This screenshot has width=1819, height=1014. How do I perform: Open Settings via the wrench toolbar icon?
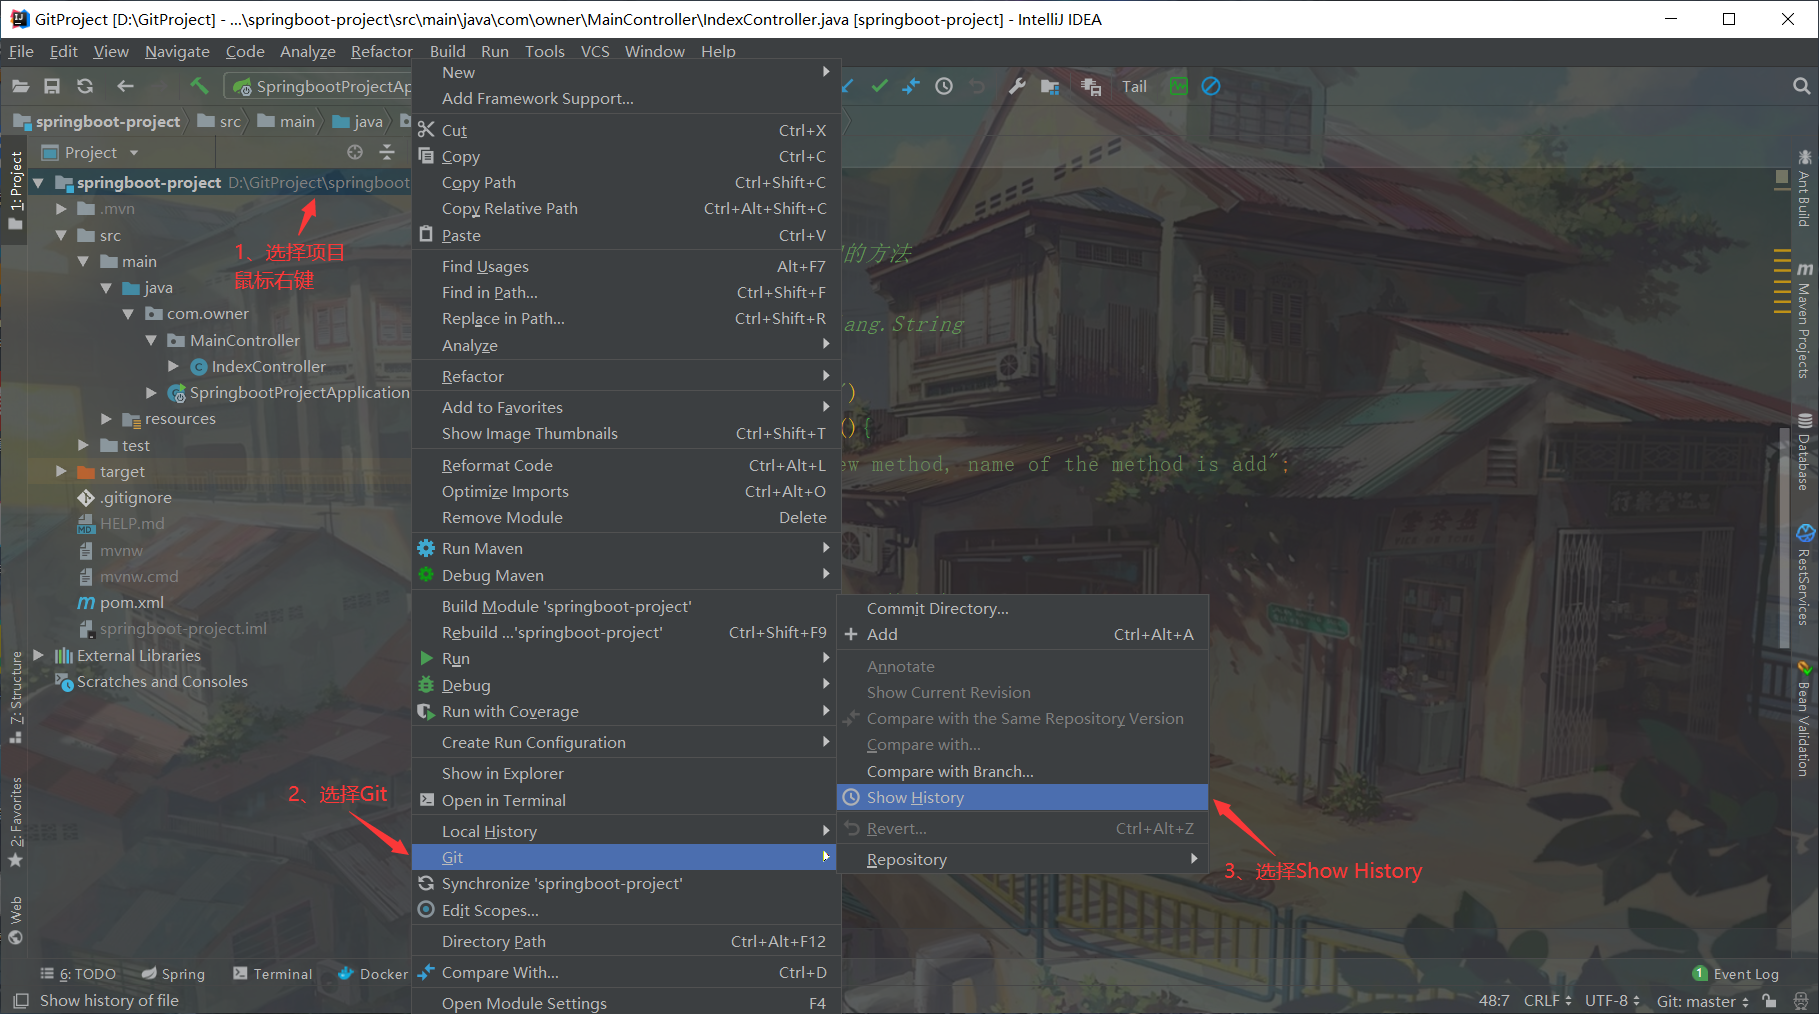coord(1017,86)
